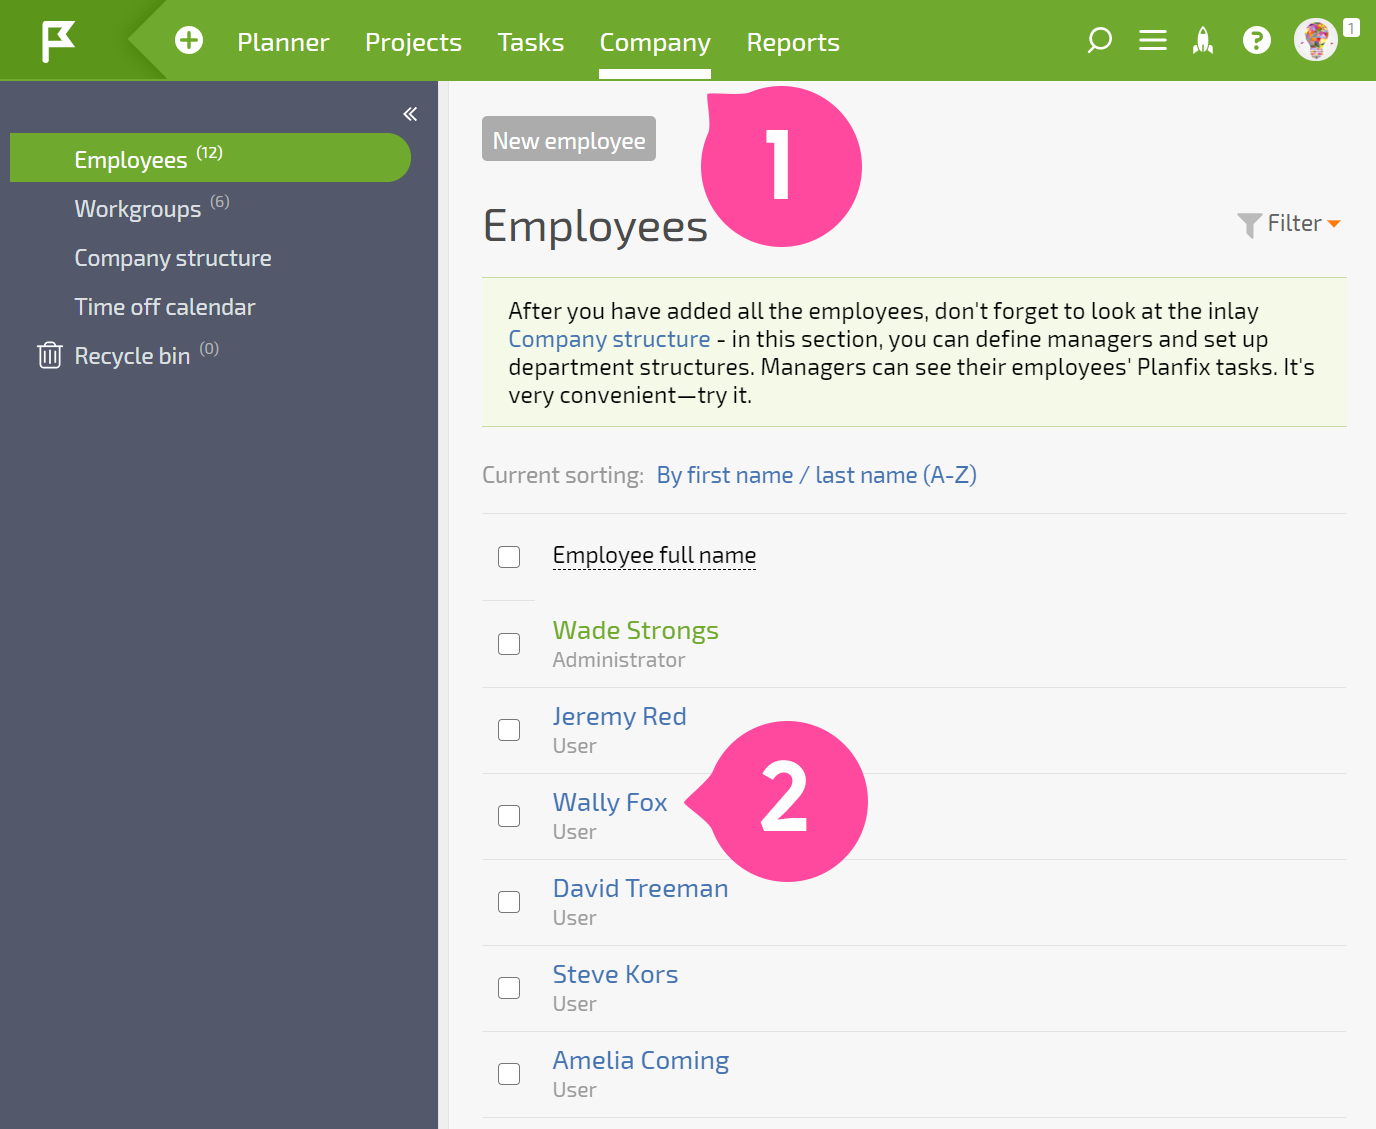Expand the Filter dropdown arrow
1376x1129 pixels.
[x=1334, y=224]
